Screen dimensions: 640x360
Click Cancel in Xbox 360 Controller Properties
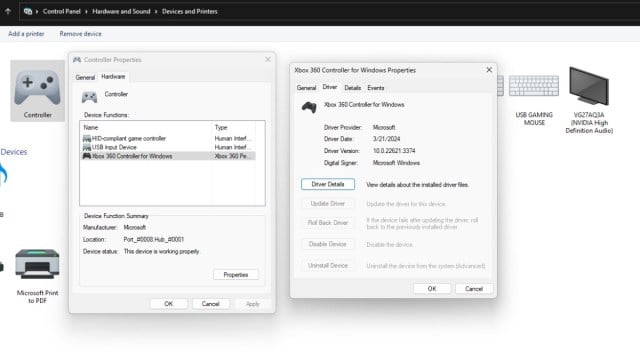[474, 289]
